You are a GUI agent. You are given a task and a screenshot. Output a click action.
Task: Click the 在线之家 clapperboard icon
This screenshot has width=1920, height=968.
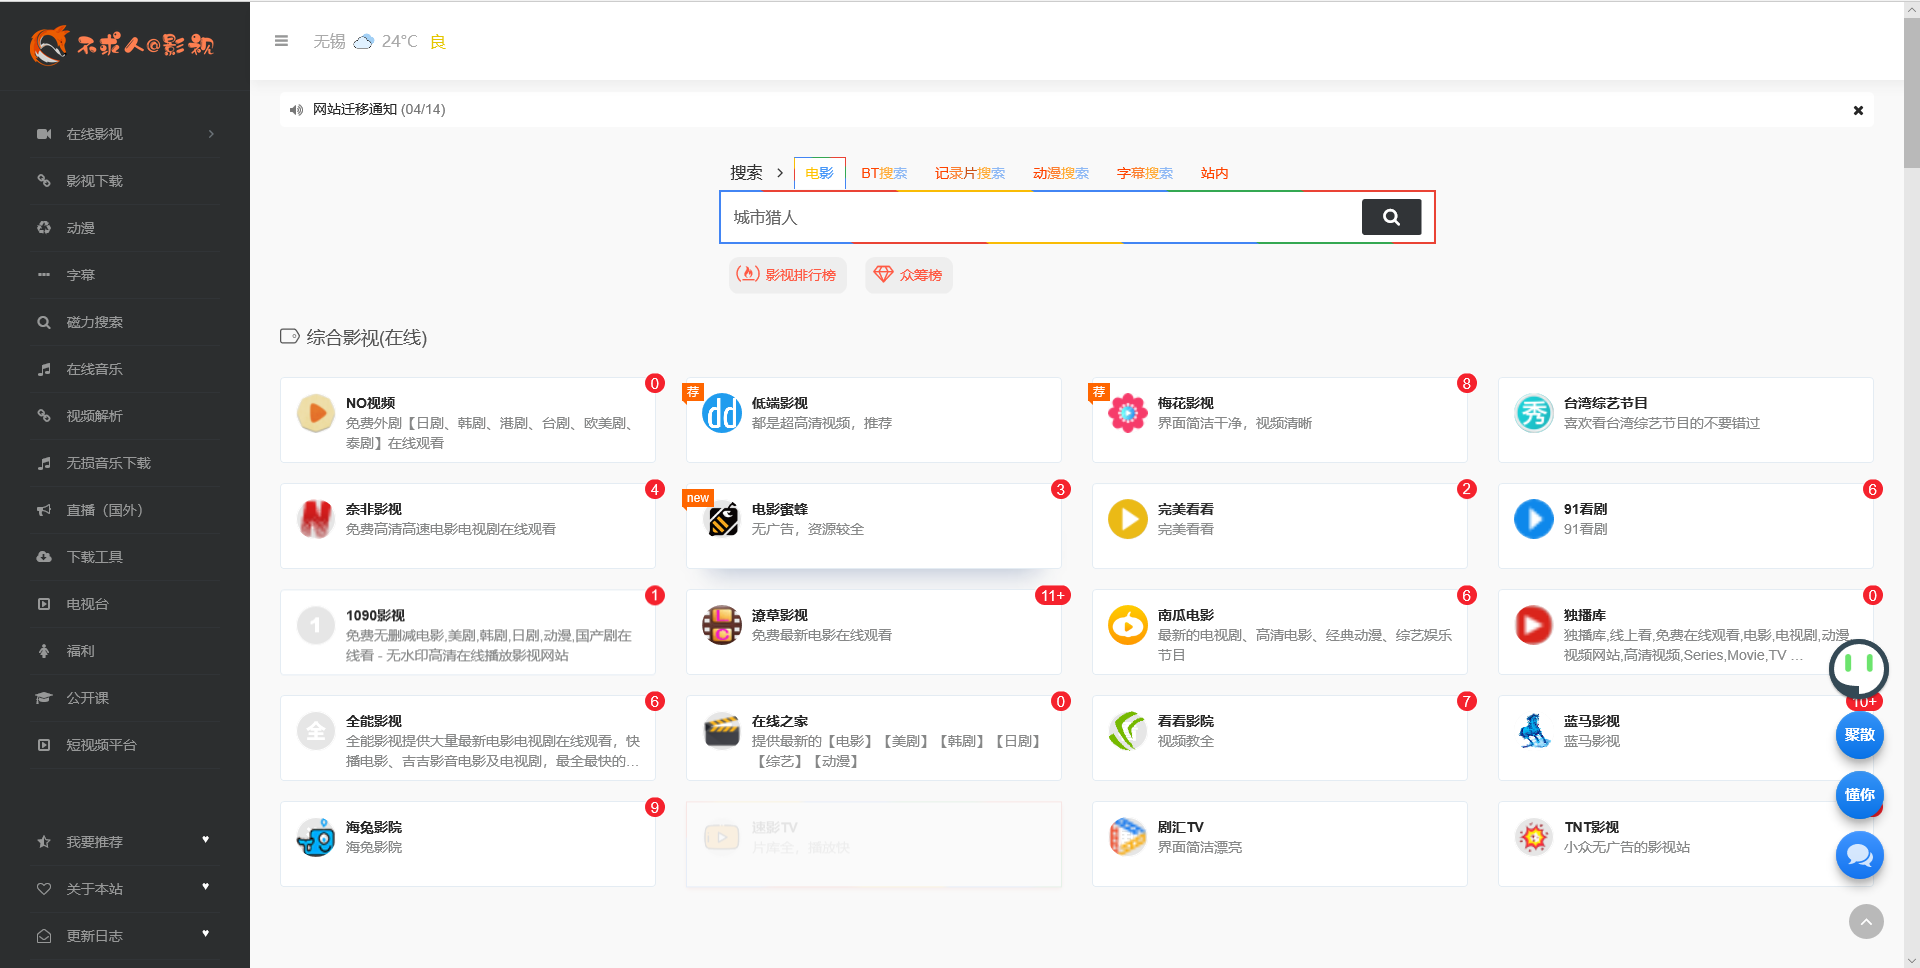(722, 731)
